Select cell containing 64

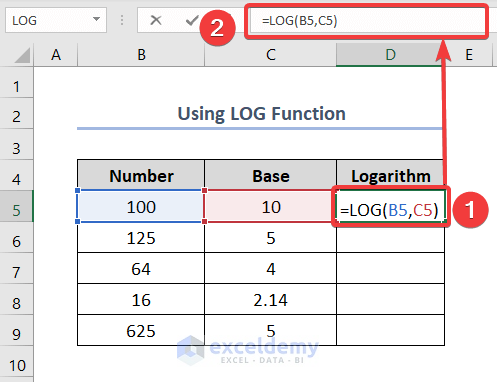141,268
